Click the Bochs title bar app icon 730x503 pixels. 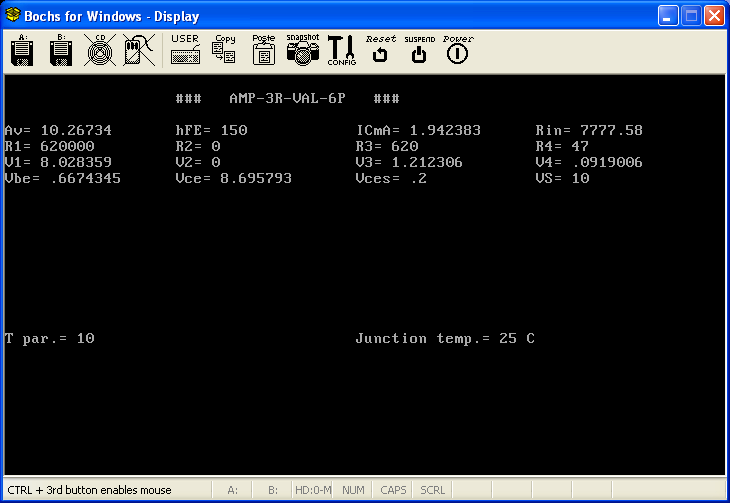[13, 15]
